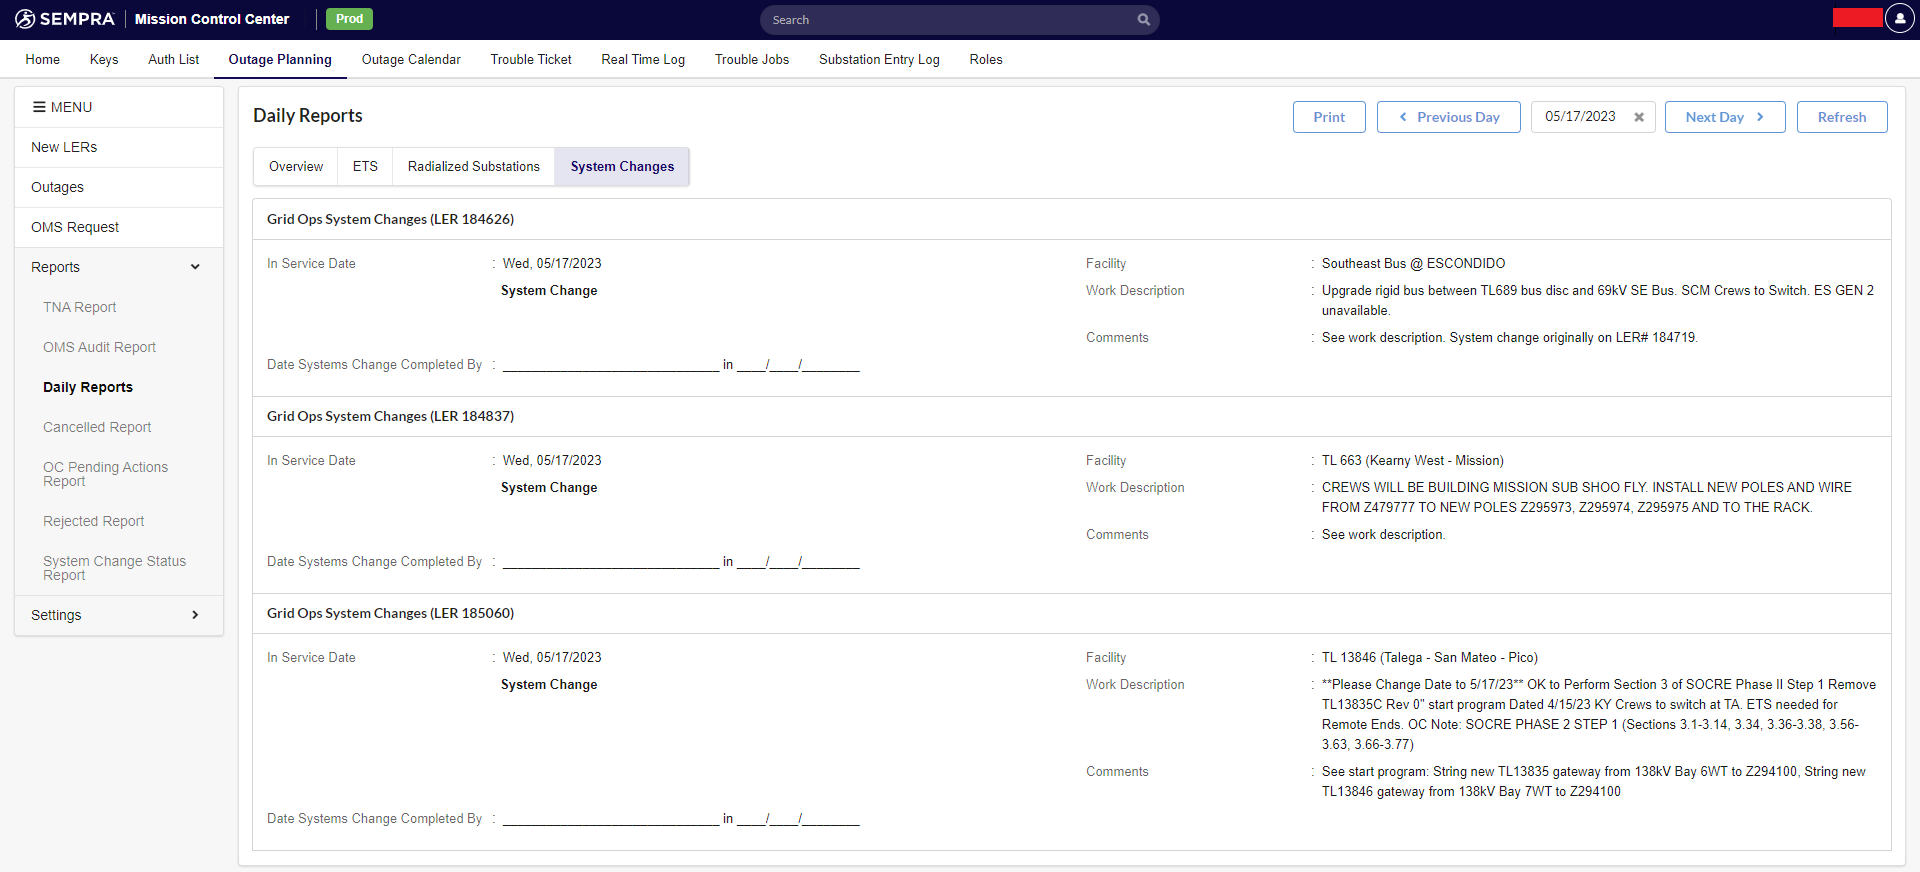Clear the date with the X icon

(x=1639, y=117)
